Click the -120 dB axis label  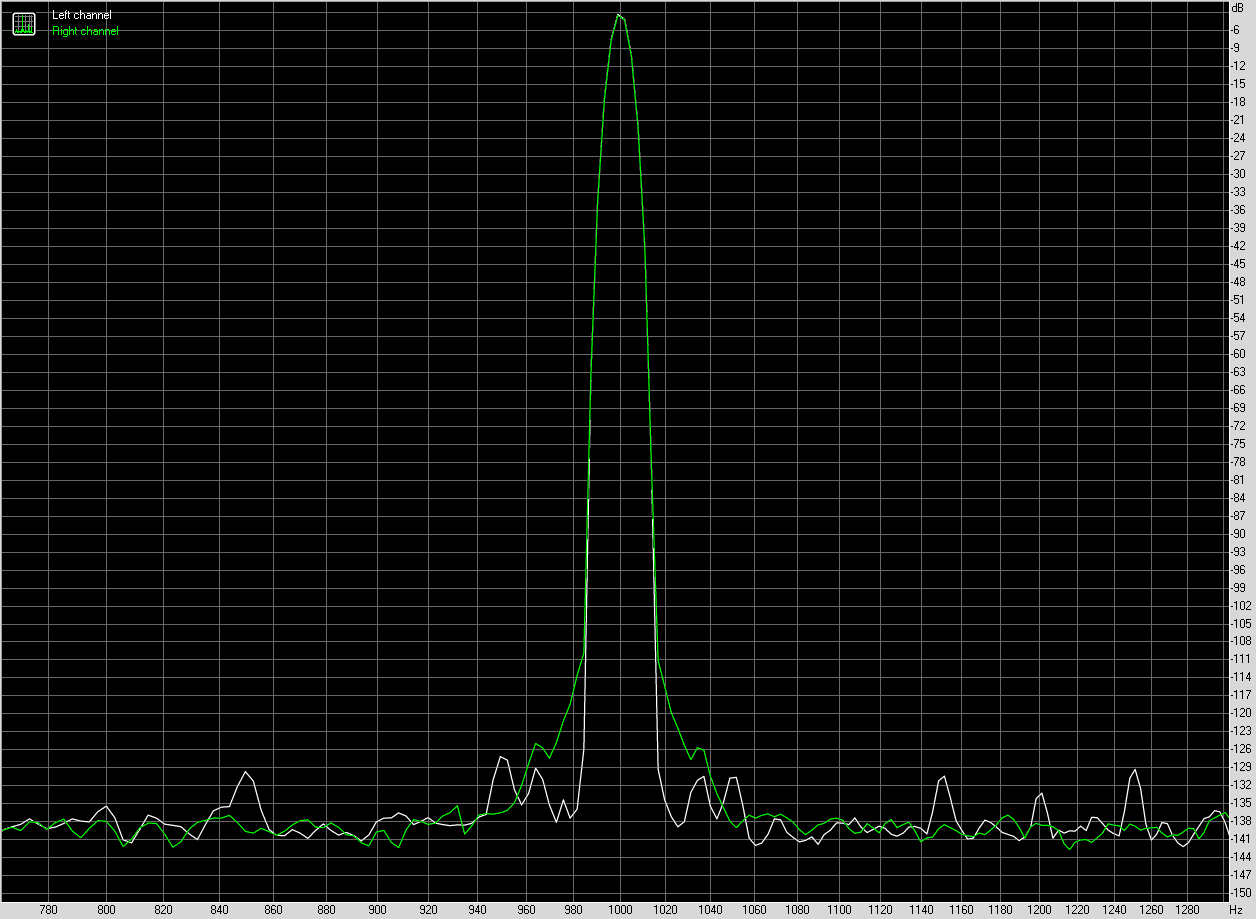pos(1241,712)
